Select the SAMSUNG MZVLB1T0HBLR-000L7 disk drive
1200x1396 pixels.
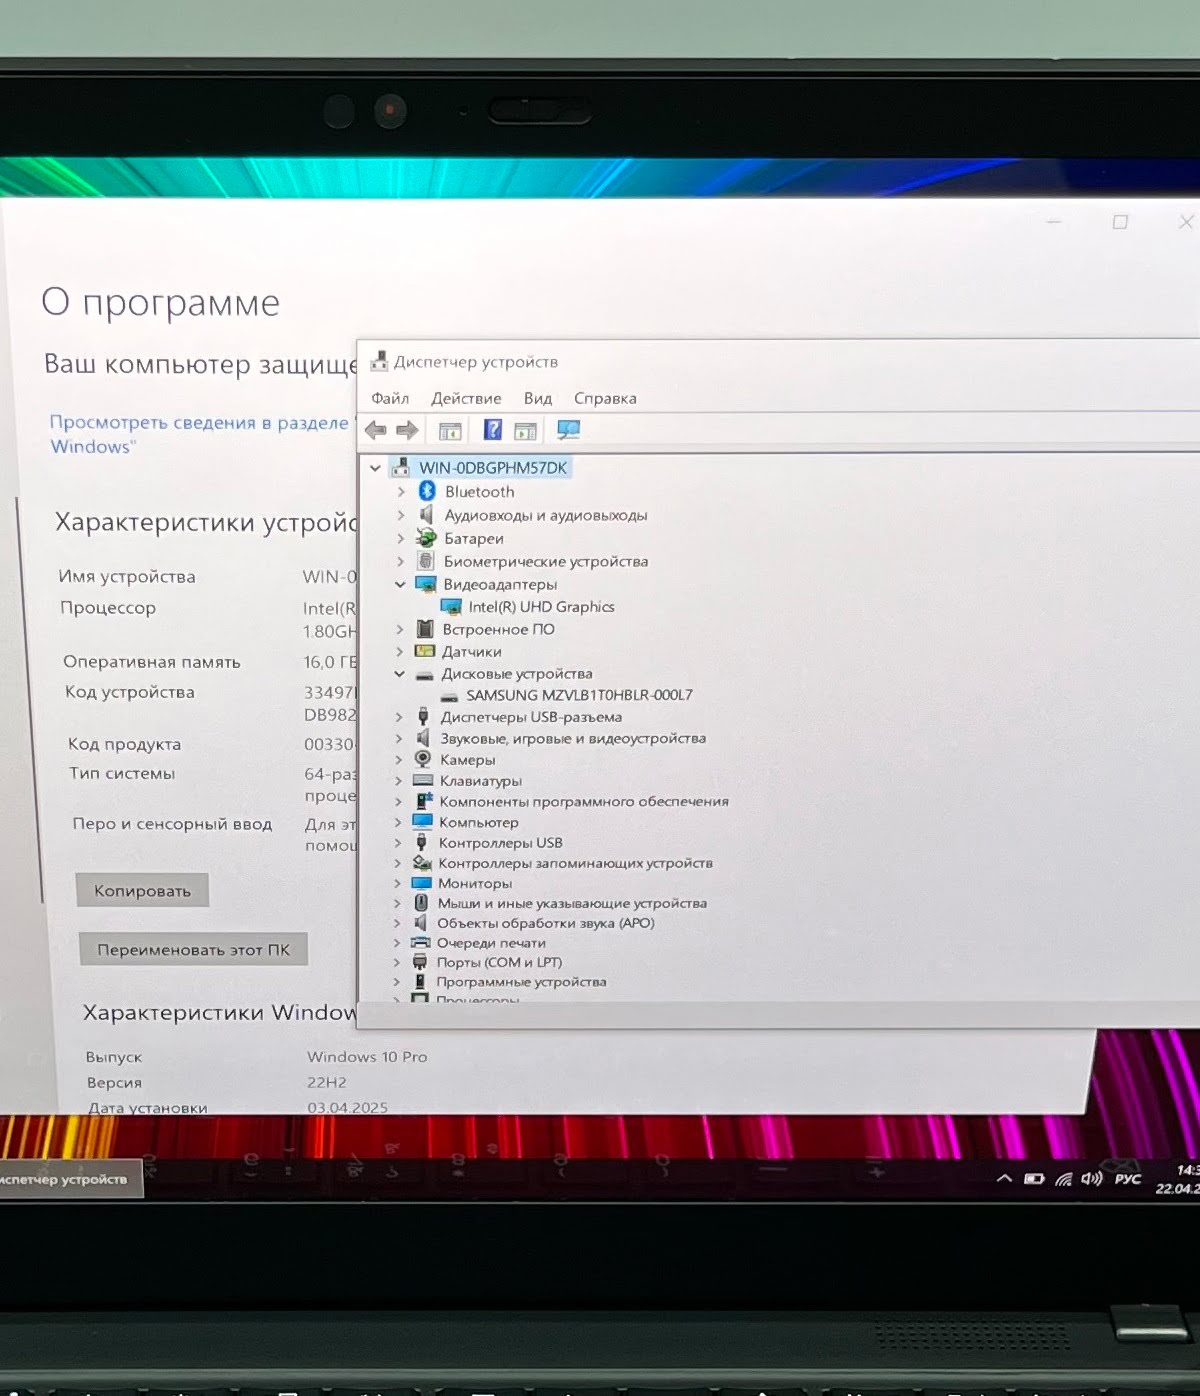tap(578, 695)
